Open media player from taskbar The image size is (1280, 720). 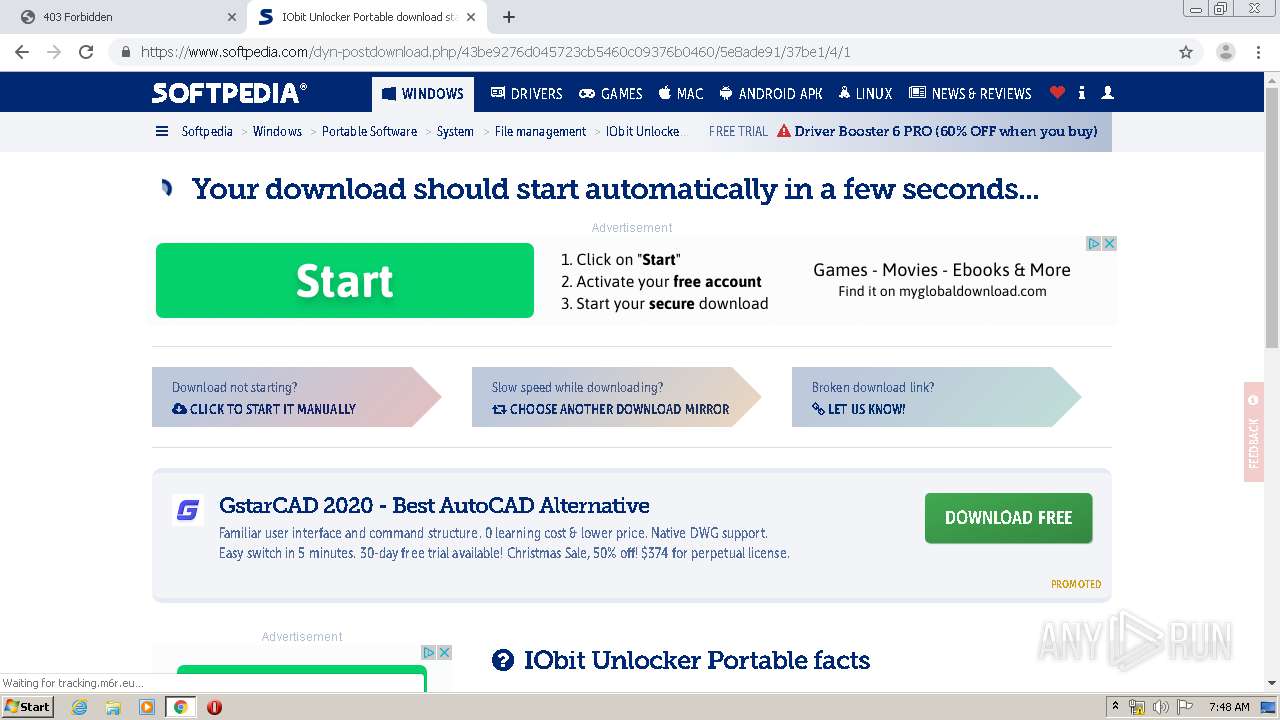point(146,707)
